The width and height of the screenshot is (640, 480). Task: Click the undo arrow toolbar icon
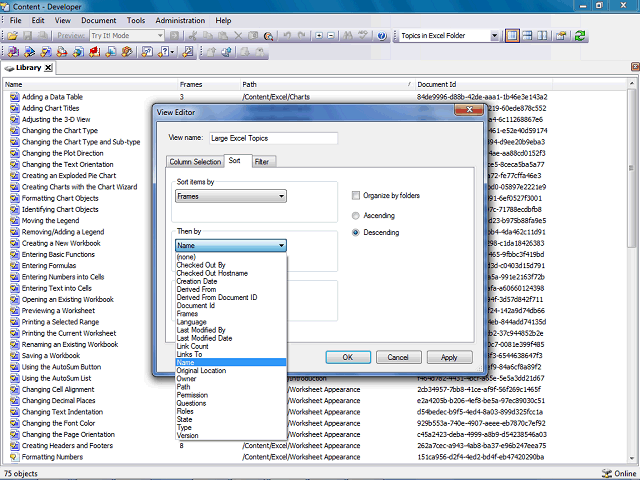point(287,36)
